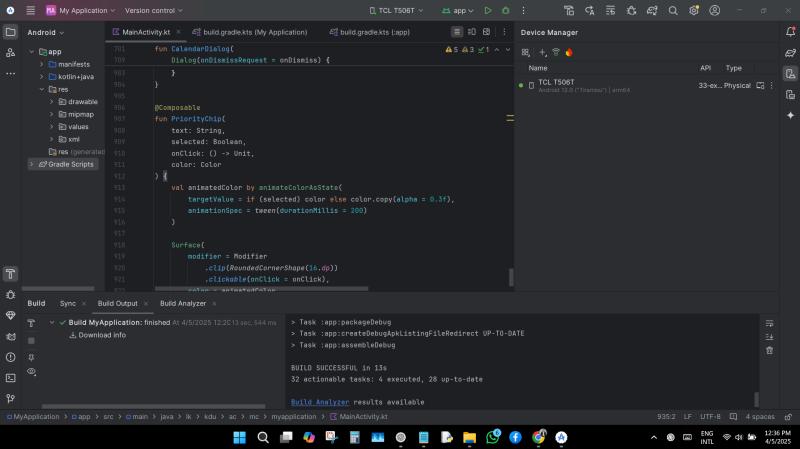The width and height of the screenshot is (800, 449).
Task: Expand the kotlin+java folder
Action: (42, 77)
